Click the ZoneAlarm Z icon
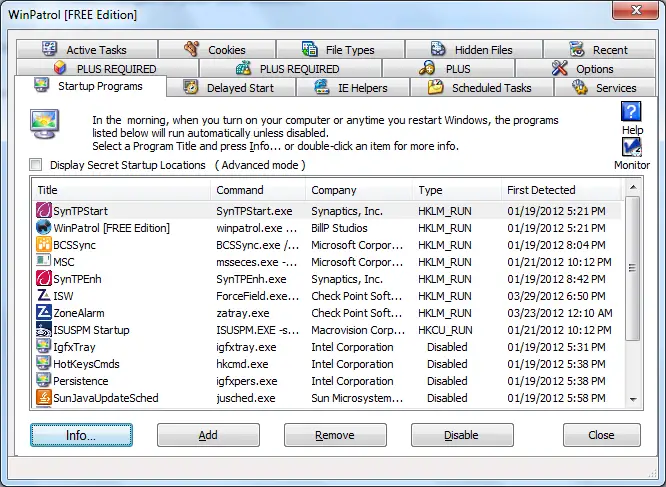The height and width of the screenshot is (487, 666). [x=44, y=312]
